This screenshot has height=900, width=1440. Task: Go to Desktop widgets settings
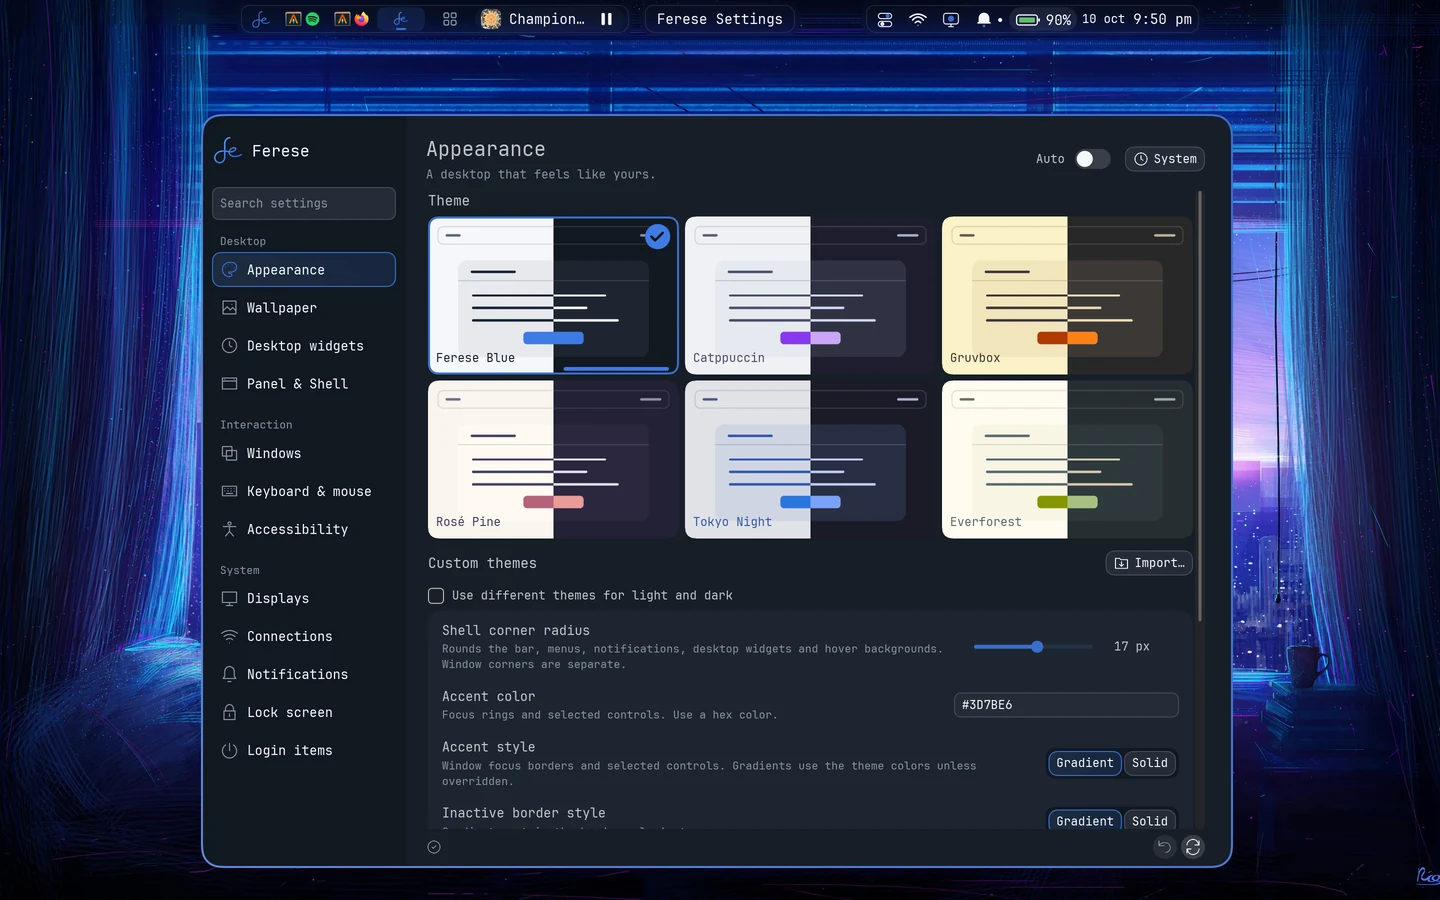point(304,346)
